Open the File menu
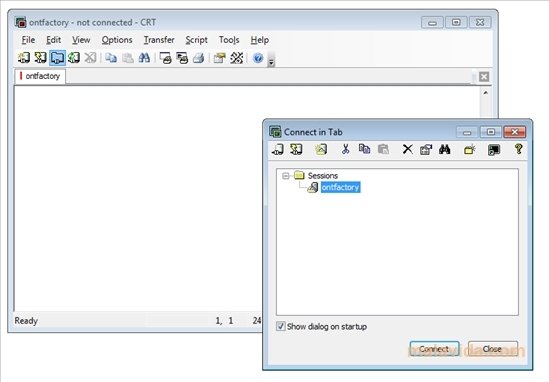 pyautogui.click(x=28, y=40)
